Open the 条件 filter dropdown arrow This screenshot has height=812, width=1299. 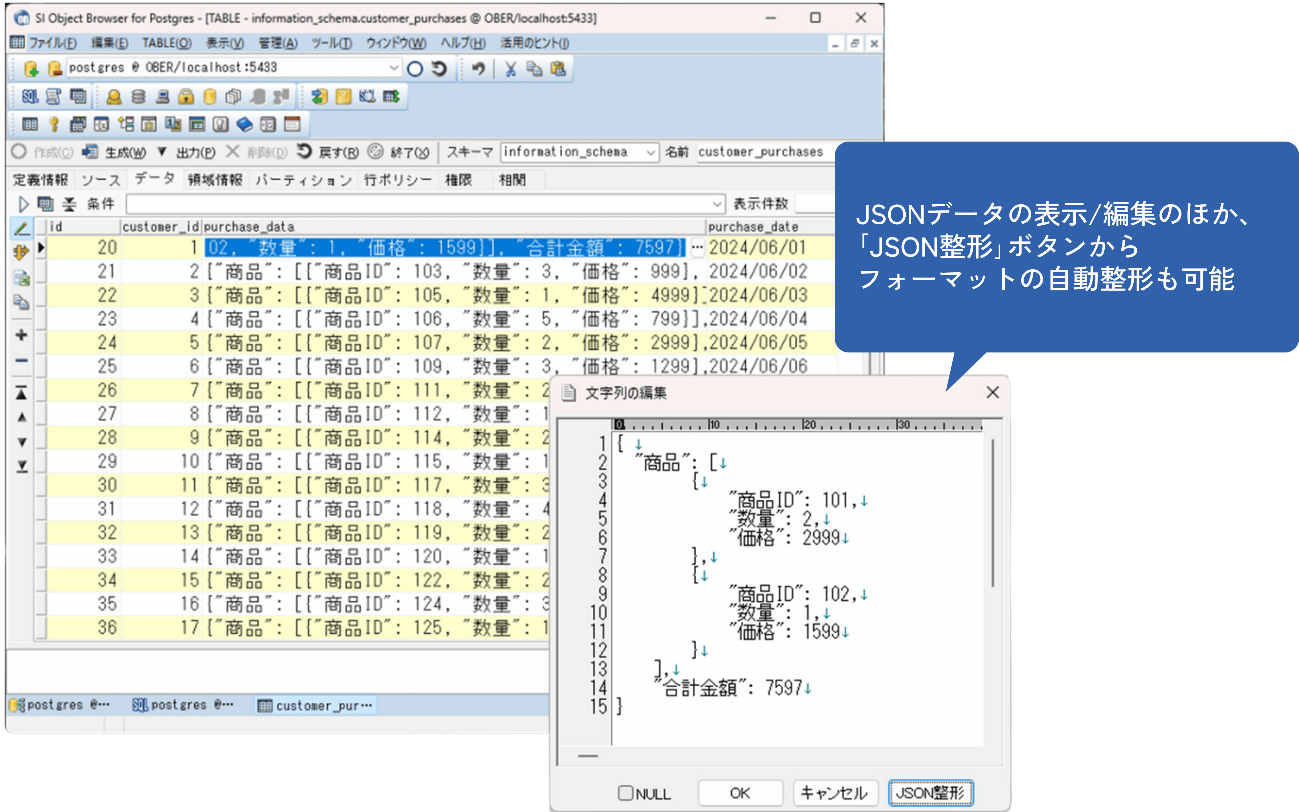(716, 204)
